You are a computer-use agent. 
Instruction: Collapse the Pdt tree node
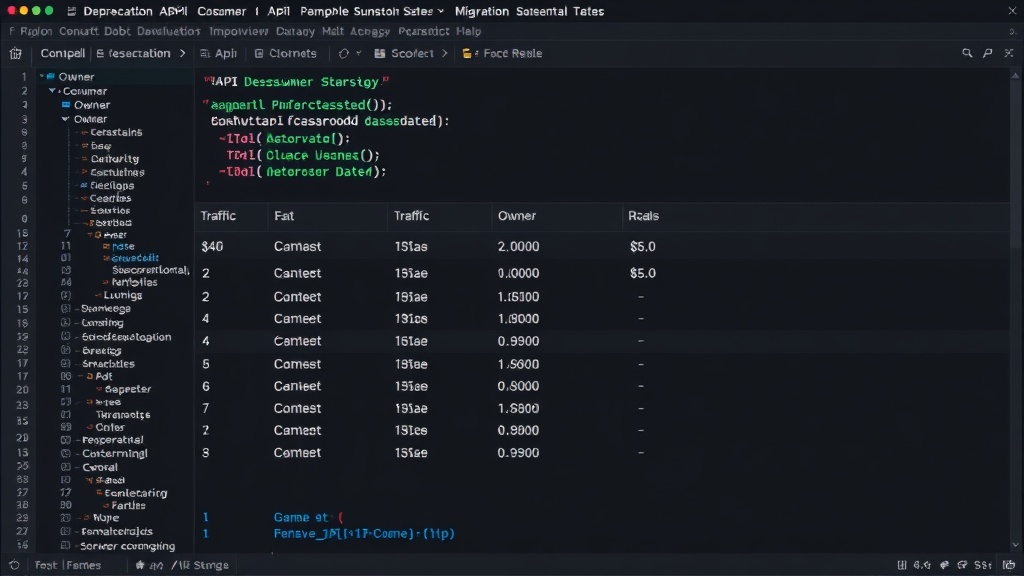[81, 376]
